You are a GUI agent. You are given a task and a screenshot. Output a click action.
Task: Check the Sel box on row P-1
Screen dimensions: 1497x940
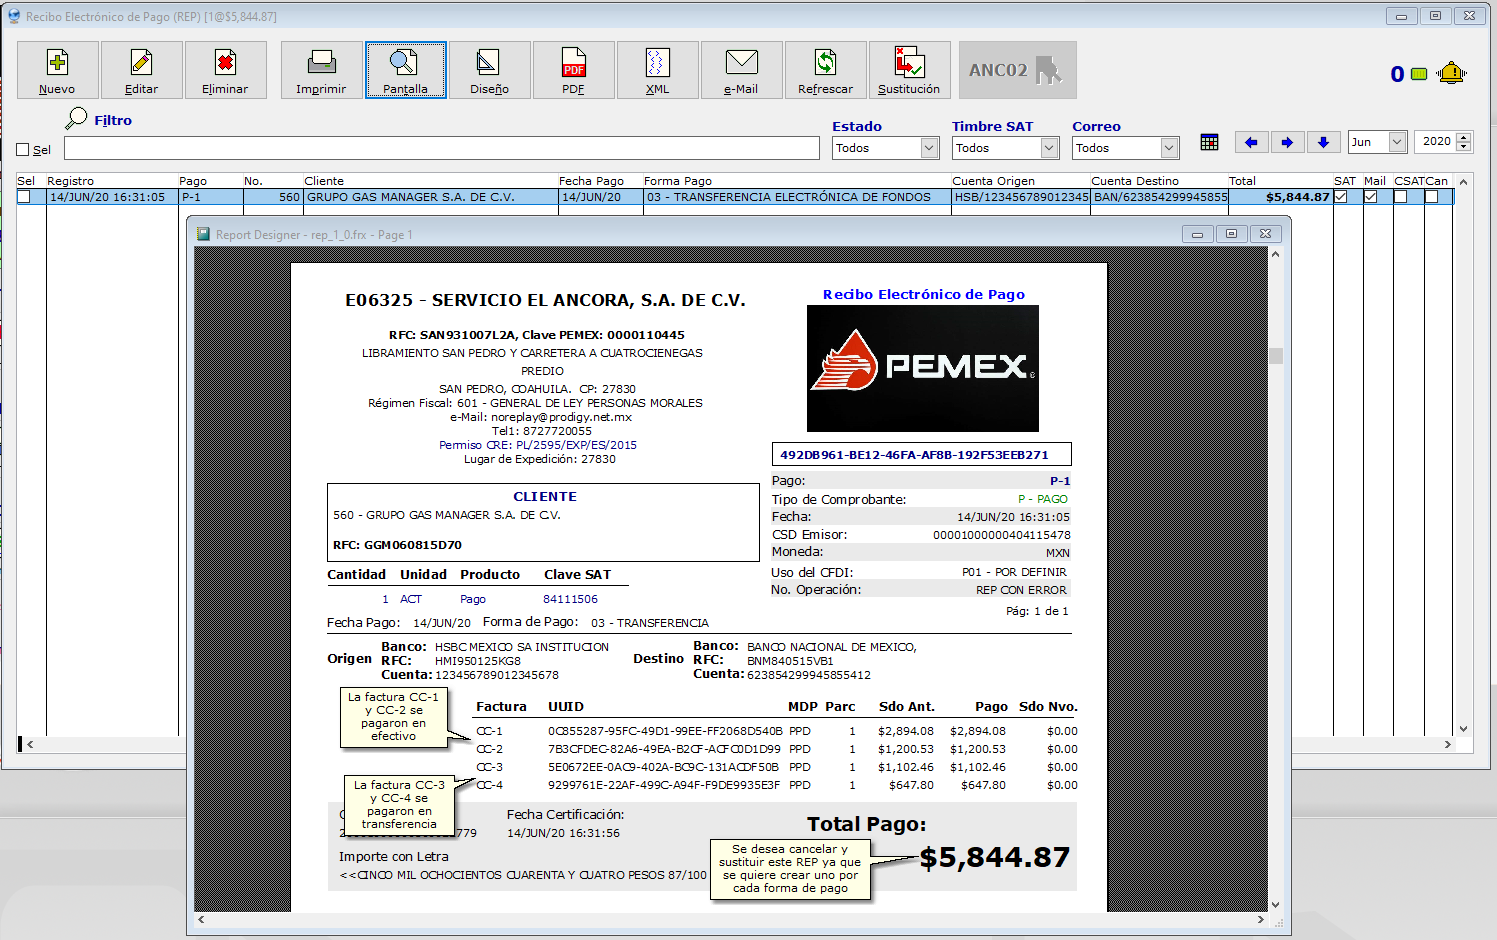pyautogui.click(x=24, y=197)
